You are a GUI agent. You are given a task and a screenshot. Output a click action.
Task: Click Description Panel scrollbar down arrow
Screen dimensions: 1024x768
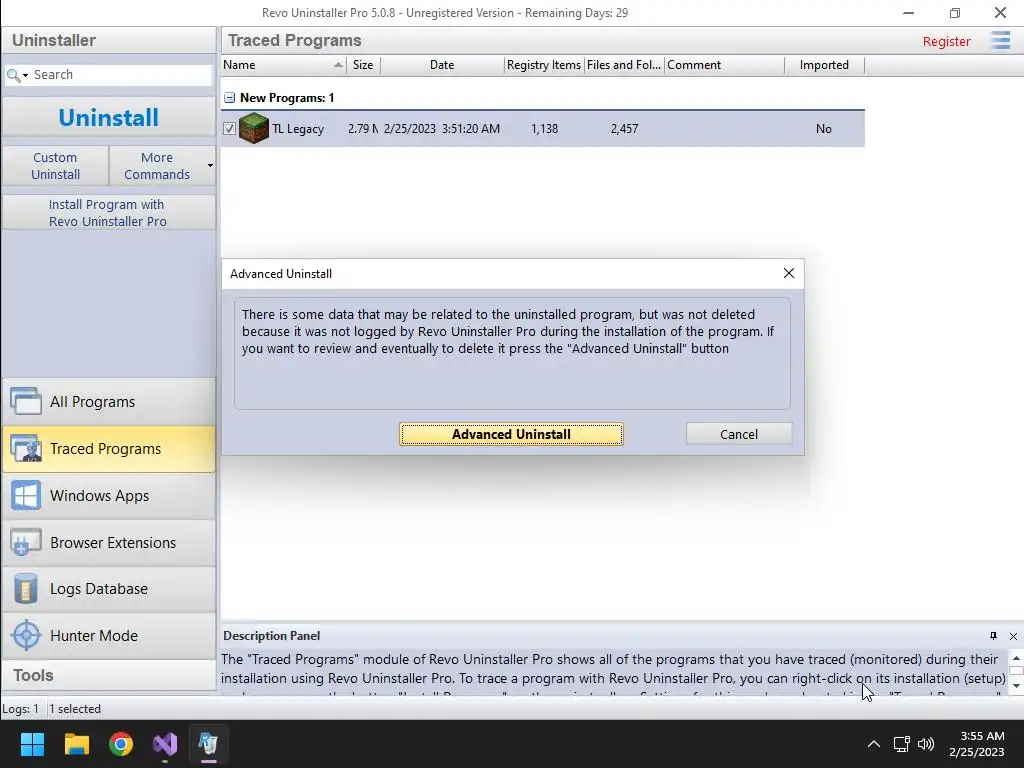(1016, 686)
